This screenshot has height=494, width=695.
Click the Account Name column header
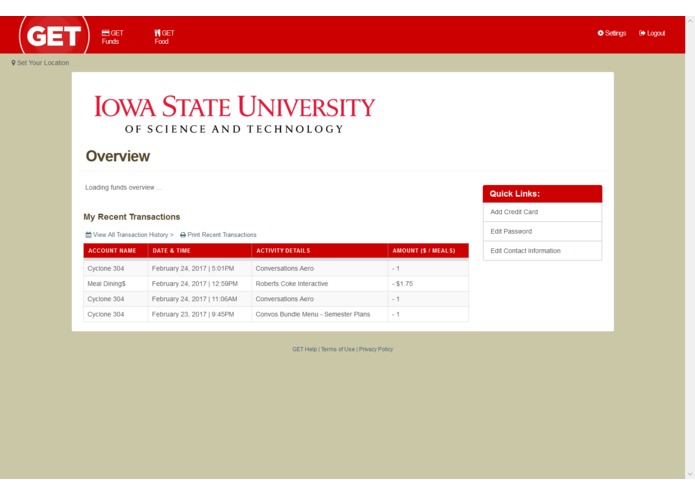pyautogui.click(x=115, y=251)
